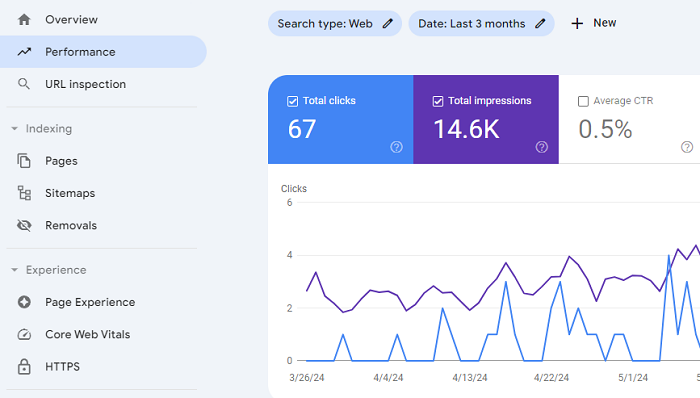
Task: Open help icon on Total impressions card
Action: pos(542,147)
